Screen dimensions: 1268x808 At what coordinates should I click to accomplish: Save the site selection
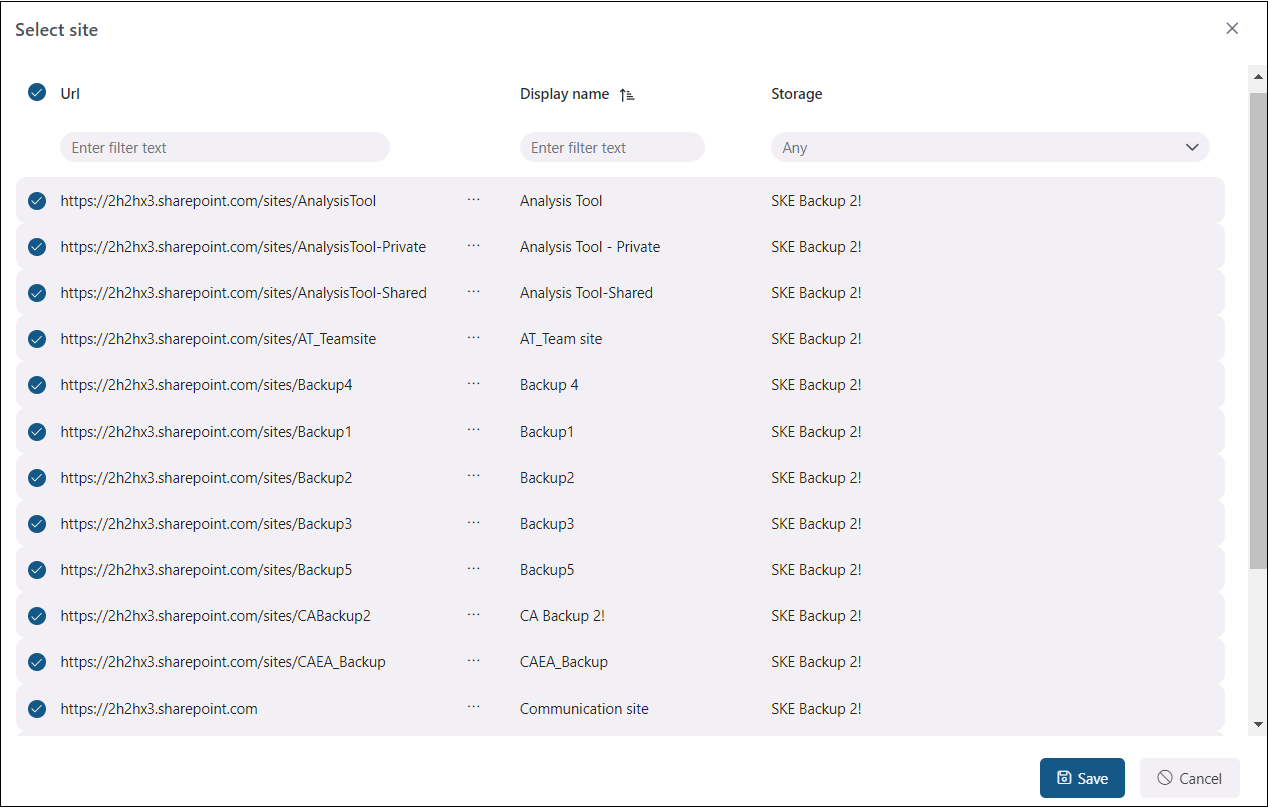coord(1082,778)
